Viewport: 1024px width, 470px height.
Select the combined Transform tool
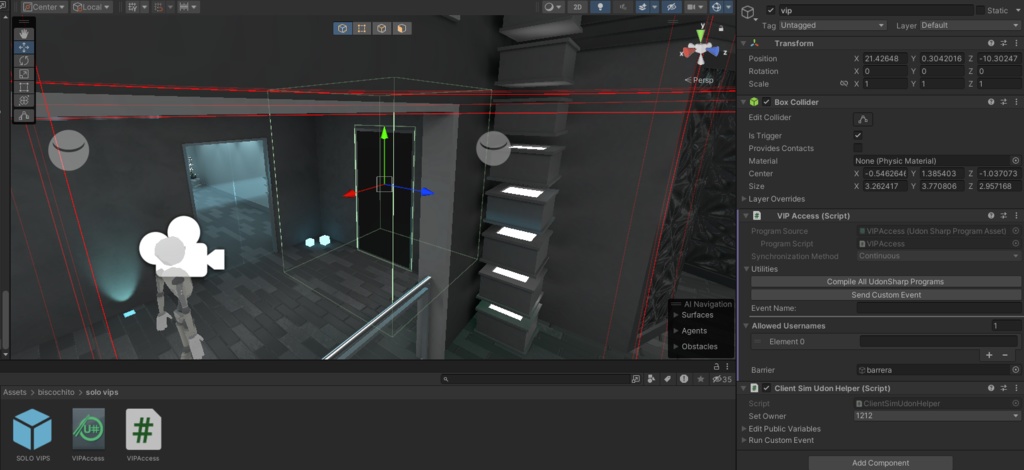(24, 100)
